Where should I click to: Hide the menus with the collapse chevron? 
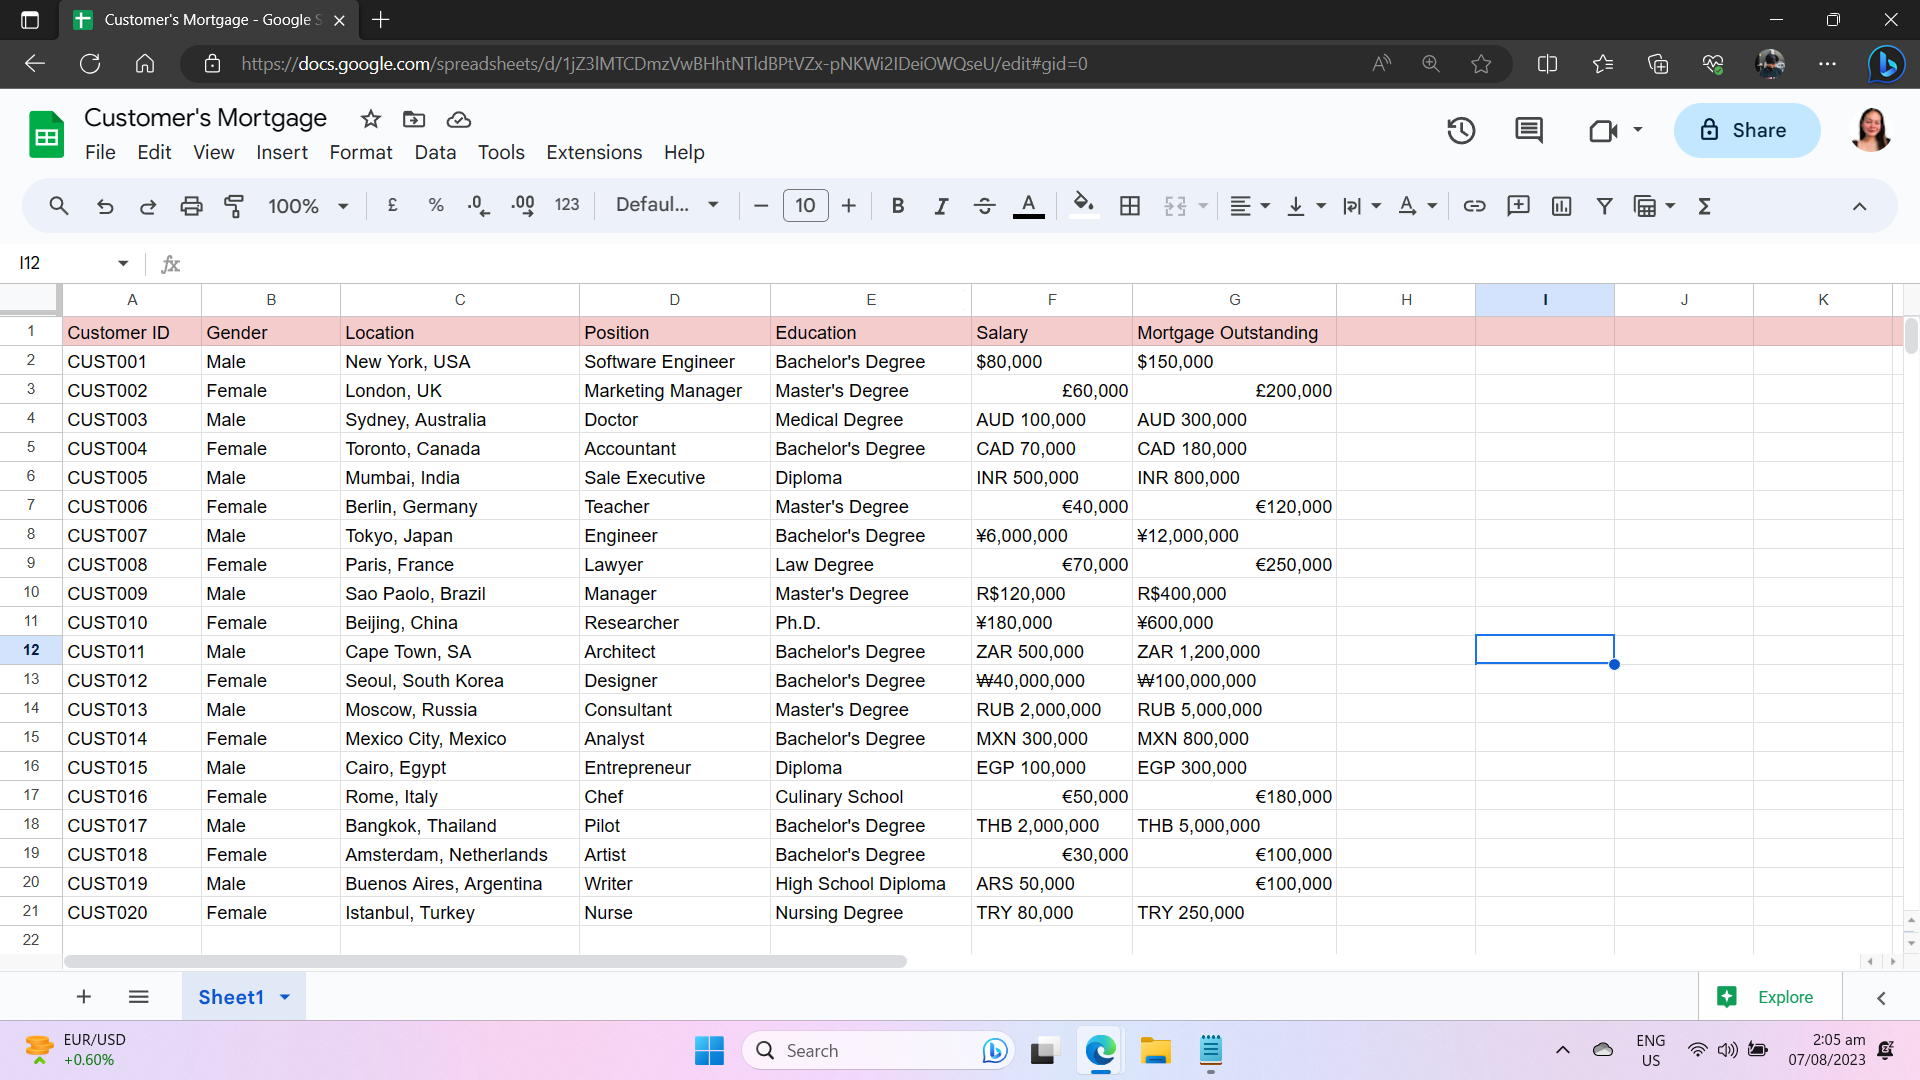click(1859, 206)
